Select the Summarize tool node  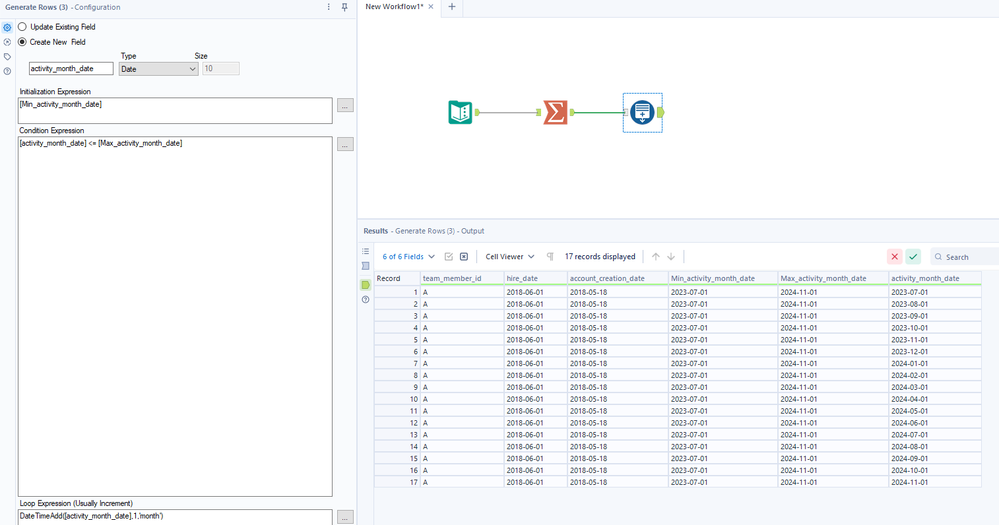[x=555, y=112]
